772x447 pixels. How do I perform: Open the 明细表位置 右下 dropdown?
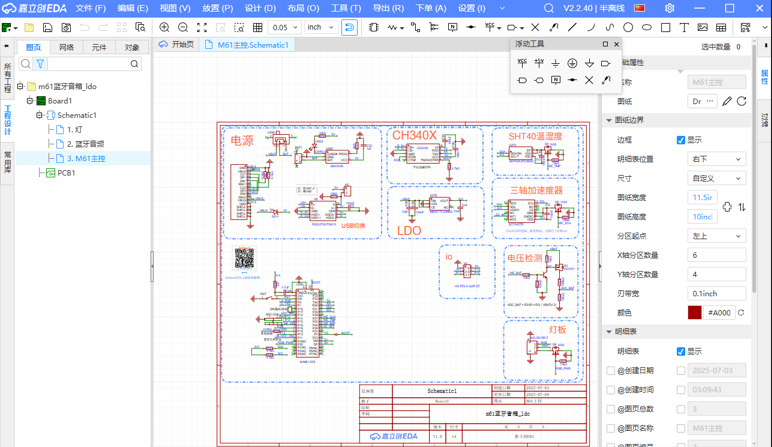[716, 159]
